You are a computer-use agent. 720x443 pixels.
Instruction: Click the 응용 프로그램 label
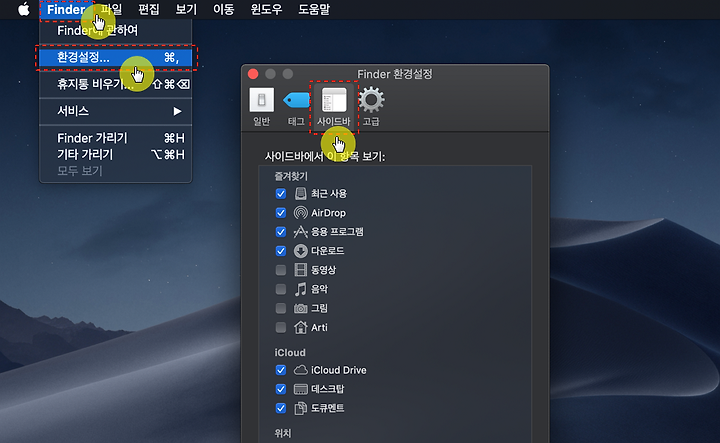point(337,232)
